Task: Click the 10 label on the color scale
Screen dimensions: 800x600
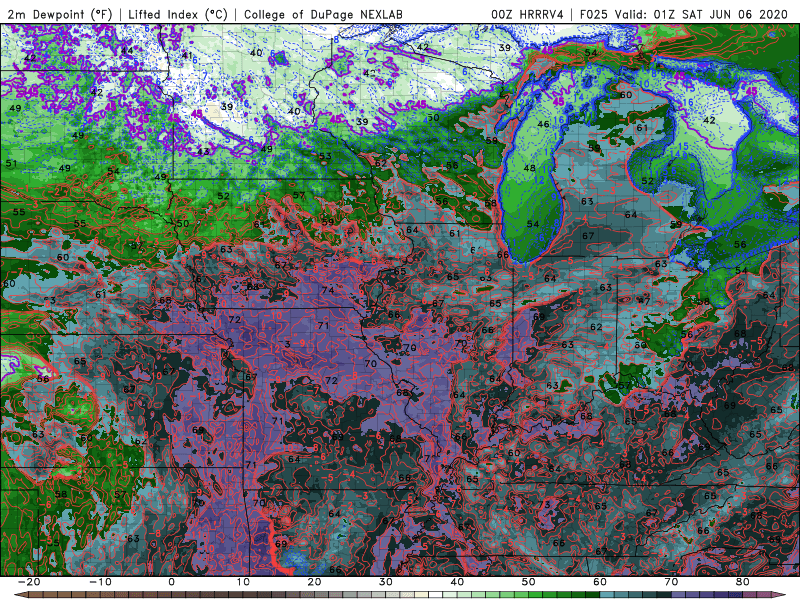Action: pyautogui.click(x=243, y=582)
